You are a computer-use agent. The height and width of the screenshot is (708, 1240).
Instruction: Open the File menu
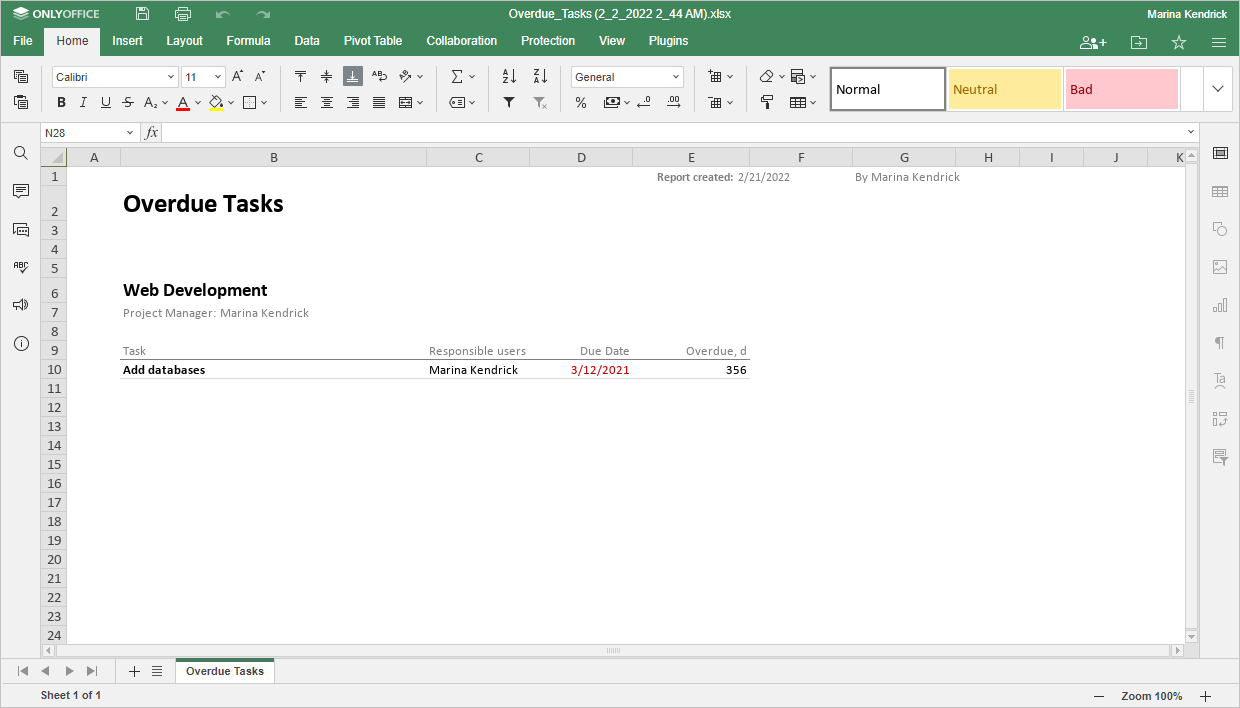22,41
